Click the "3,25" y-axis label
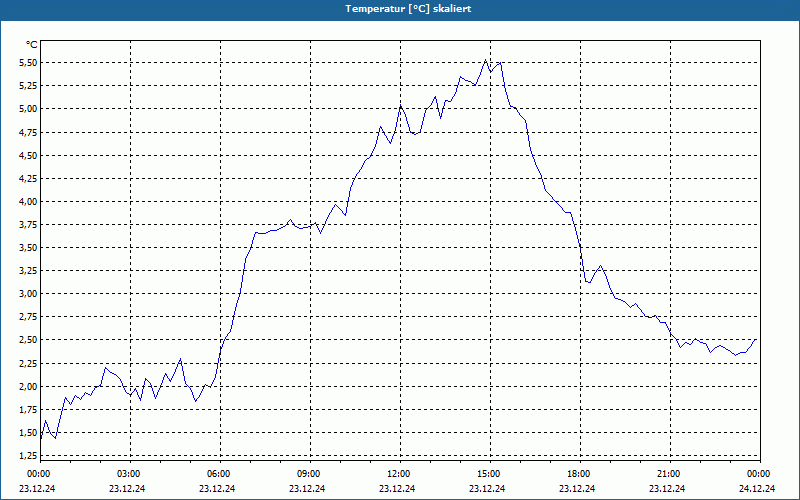The width and height of the screenshot is (800, 500). (x=28, y=271)
